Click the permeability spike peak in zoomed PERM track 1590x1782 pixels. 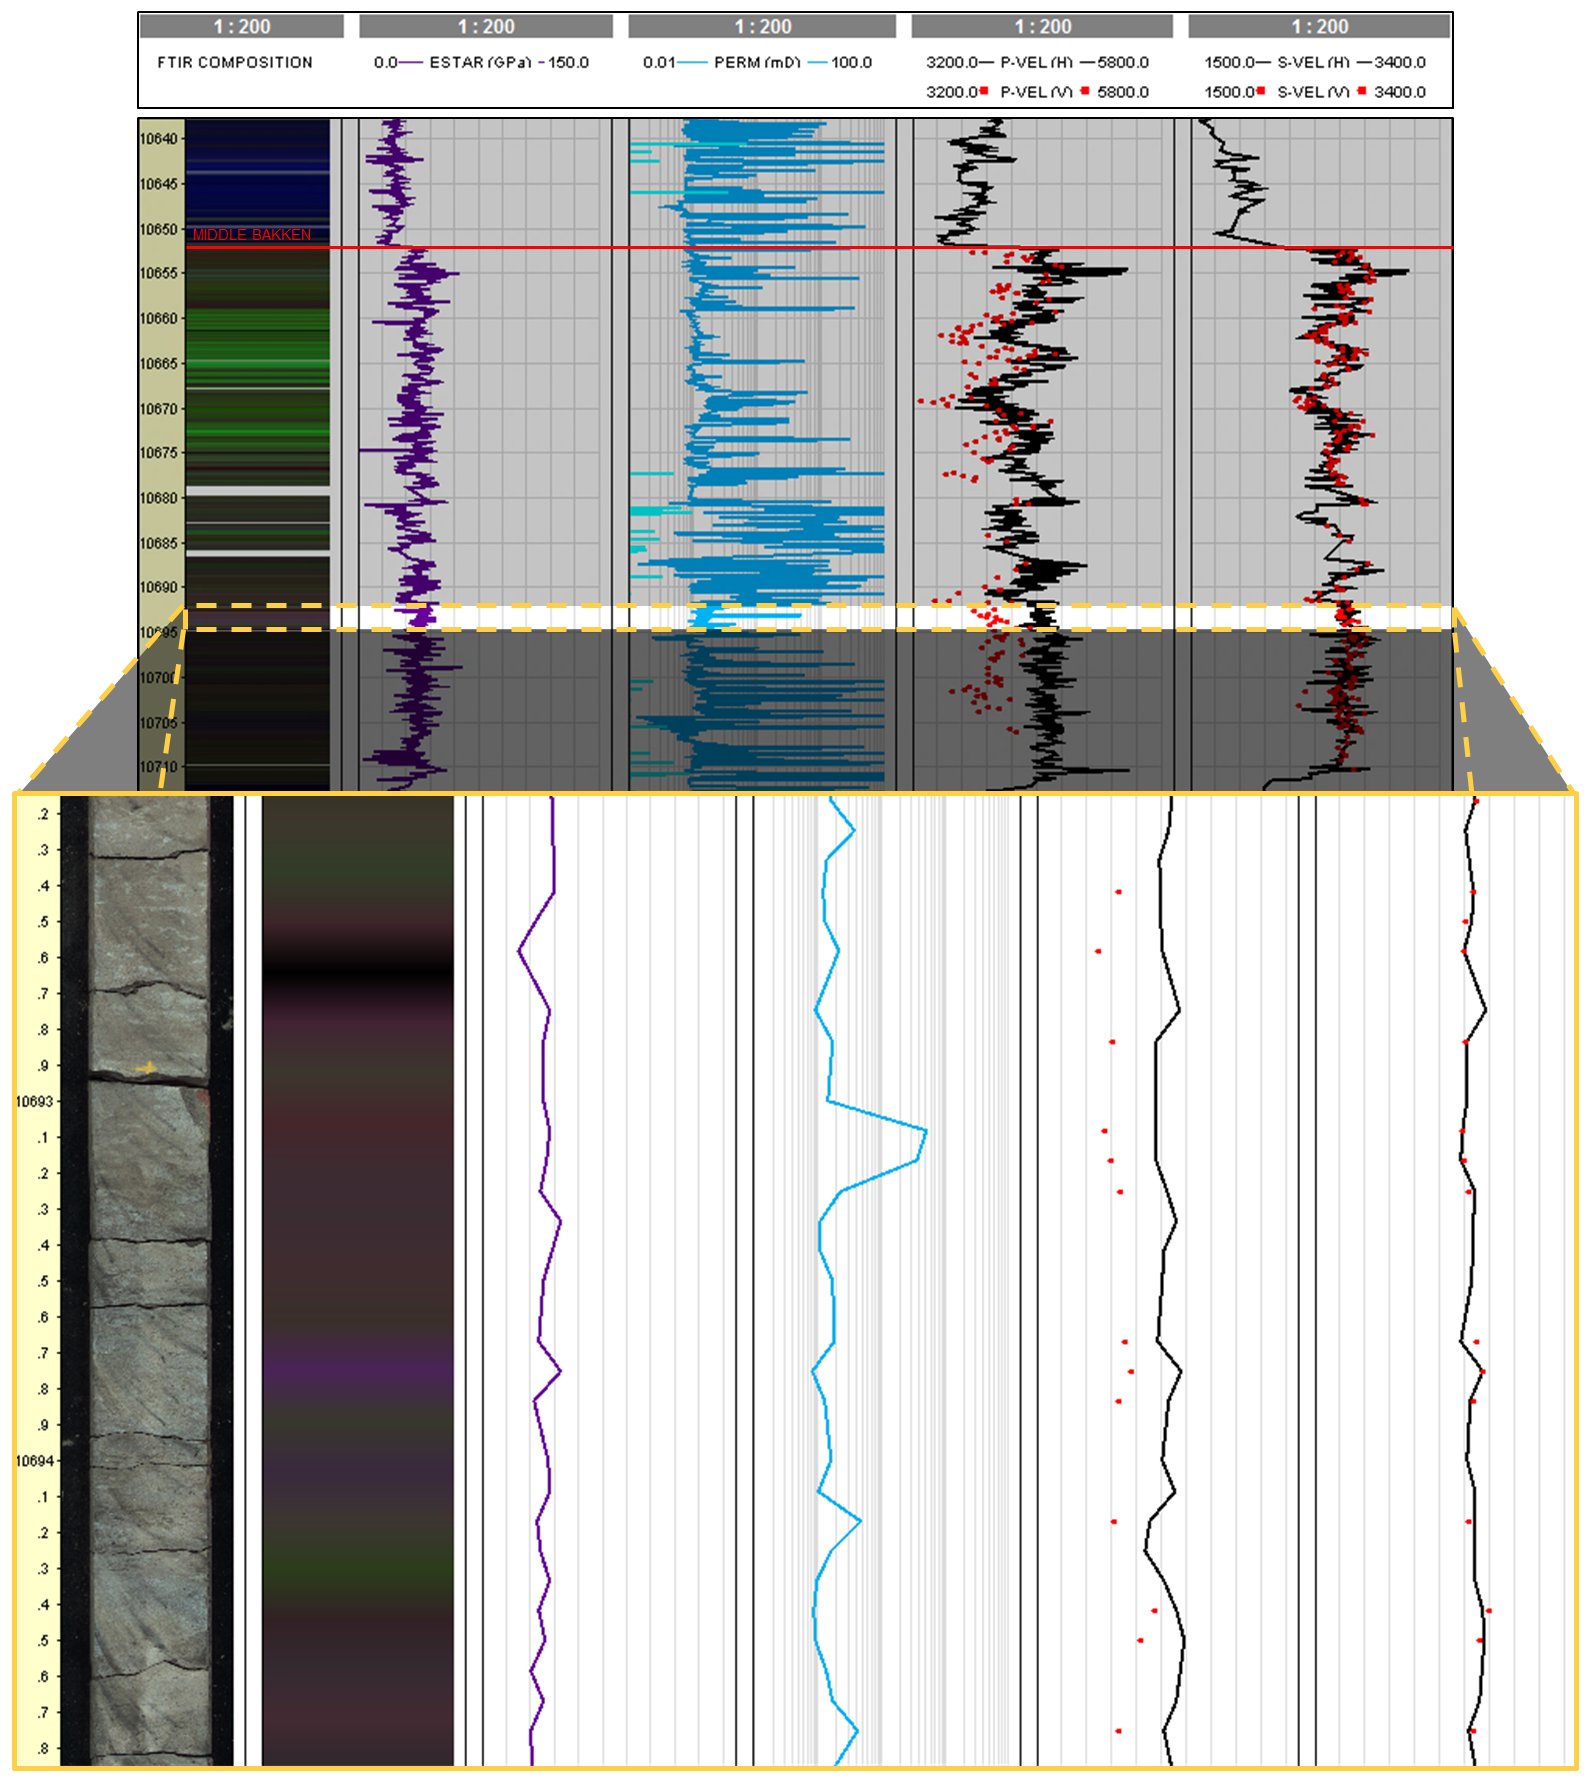[925, 1131]
